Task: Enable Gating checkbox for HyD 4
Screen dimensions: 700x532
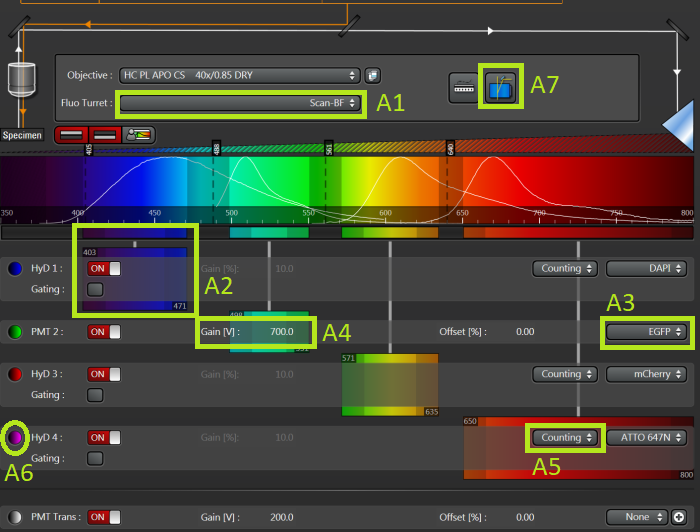Action: pyautogui.click(x=95, y=458)
